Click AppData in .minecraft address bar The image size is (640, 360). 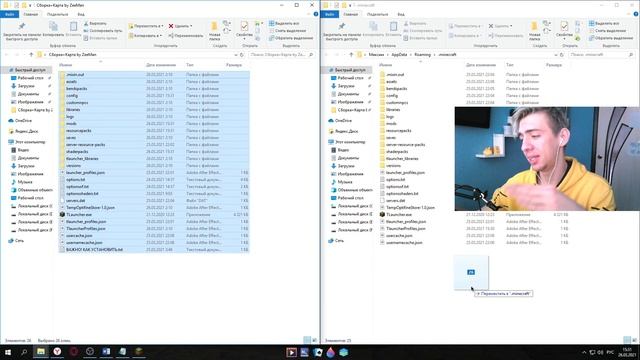coord(399,54)
